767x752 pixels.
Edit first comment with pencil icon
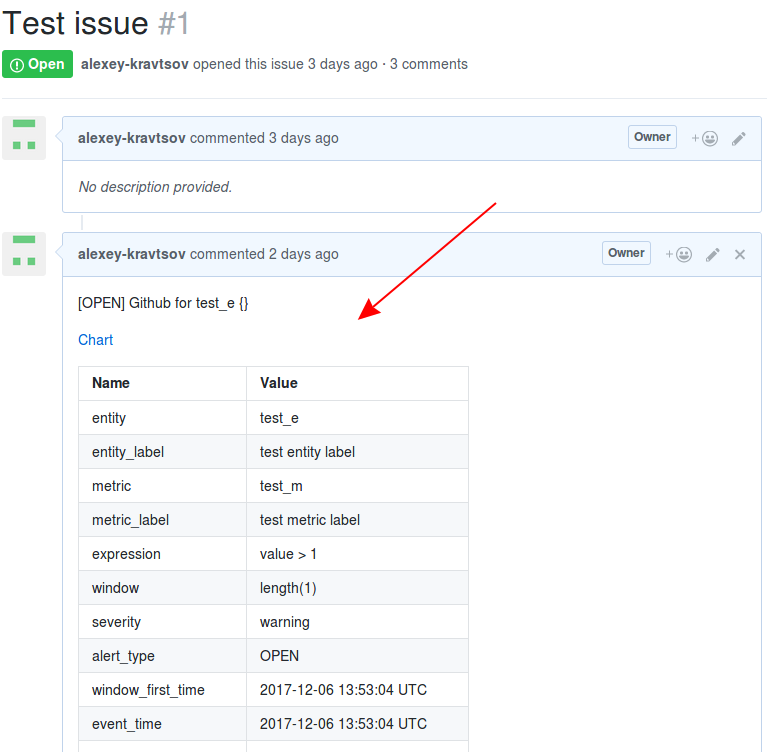[x=739, y=138]
